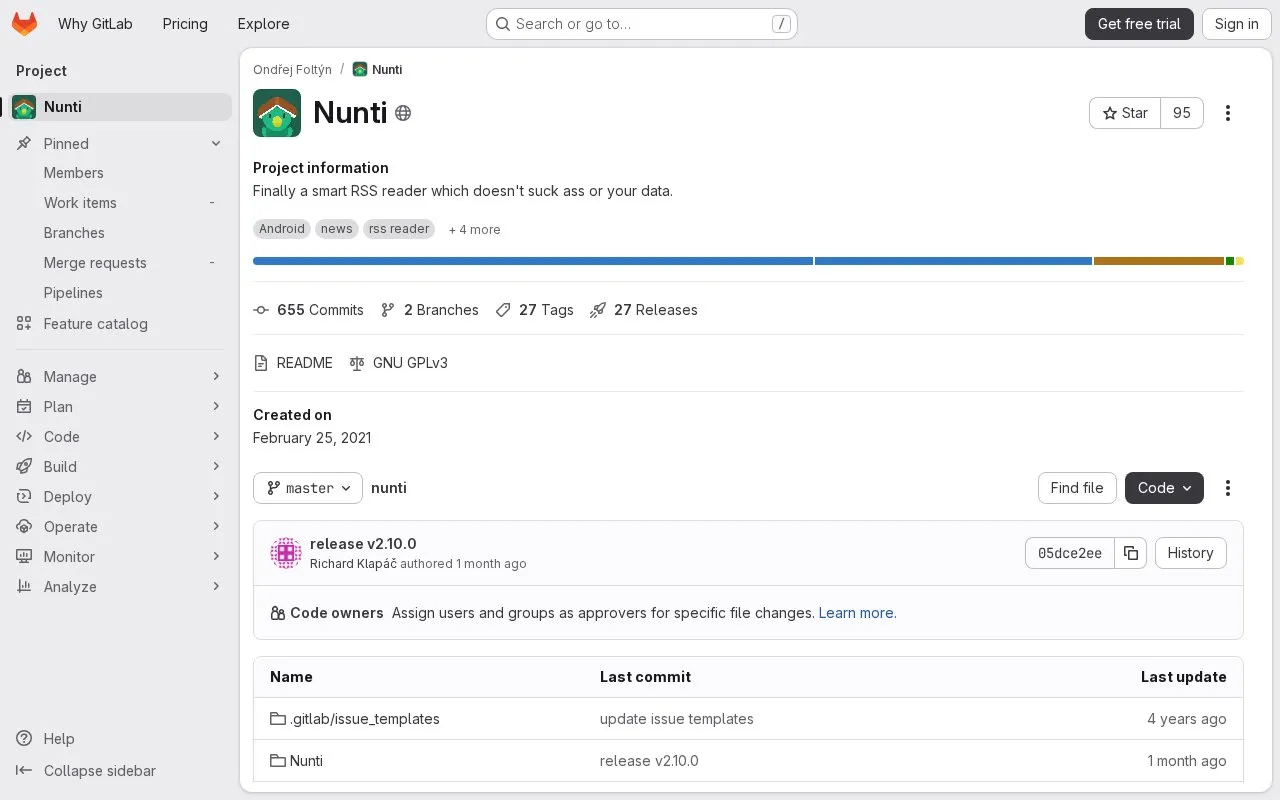Click the GitLab fox logo
The image size is (1280, 800).
pos(24,24)
